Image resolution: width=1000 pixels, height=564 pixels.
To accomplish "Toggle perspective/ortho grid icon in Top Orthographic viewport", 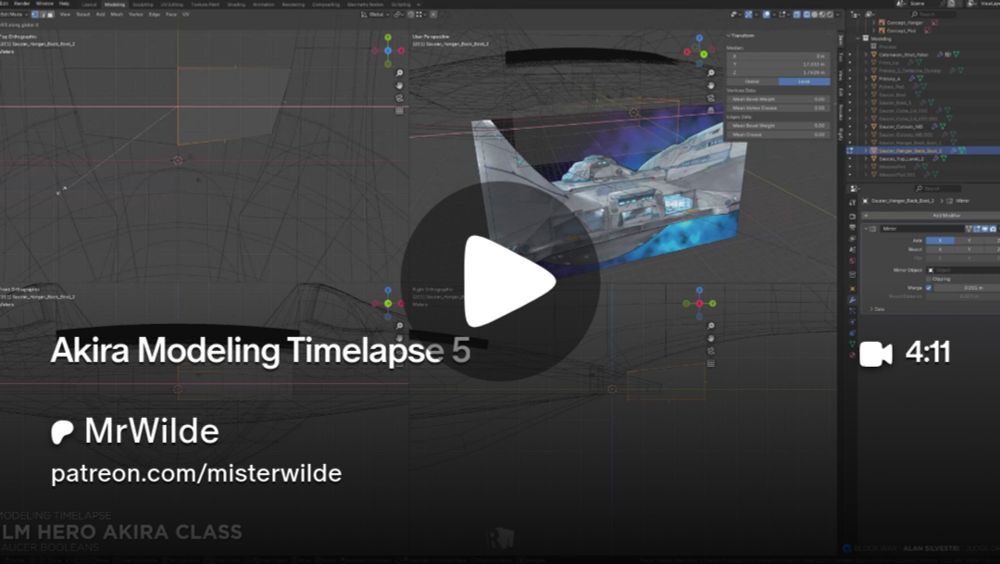I will coord(399,110).
